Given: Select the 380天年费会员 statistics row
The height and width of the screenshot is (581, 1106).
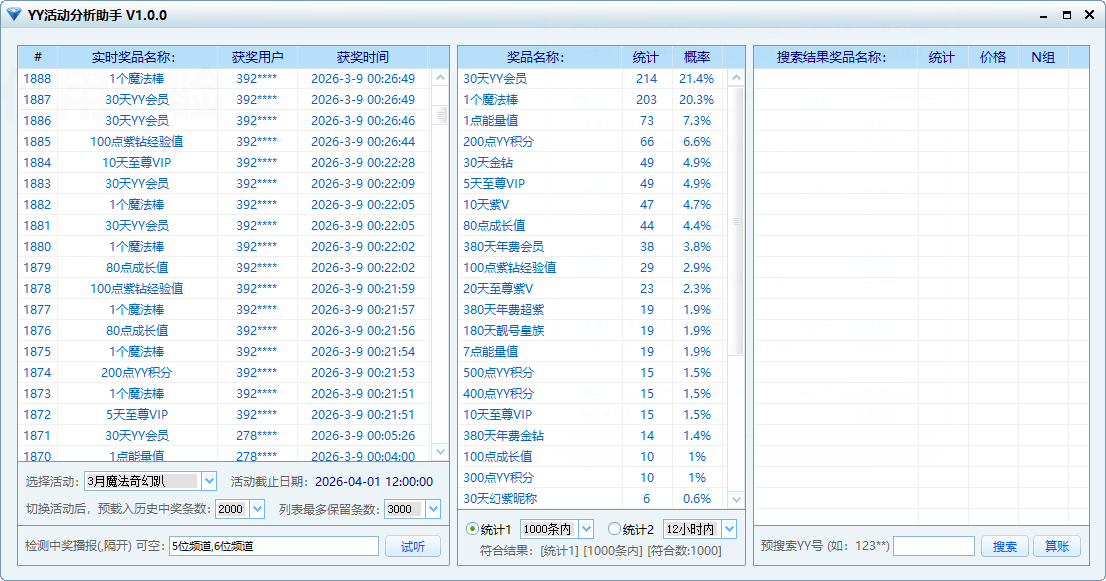Looking at the screenshot, I should [x=592, y=247].
